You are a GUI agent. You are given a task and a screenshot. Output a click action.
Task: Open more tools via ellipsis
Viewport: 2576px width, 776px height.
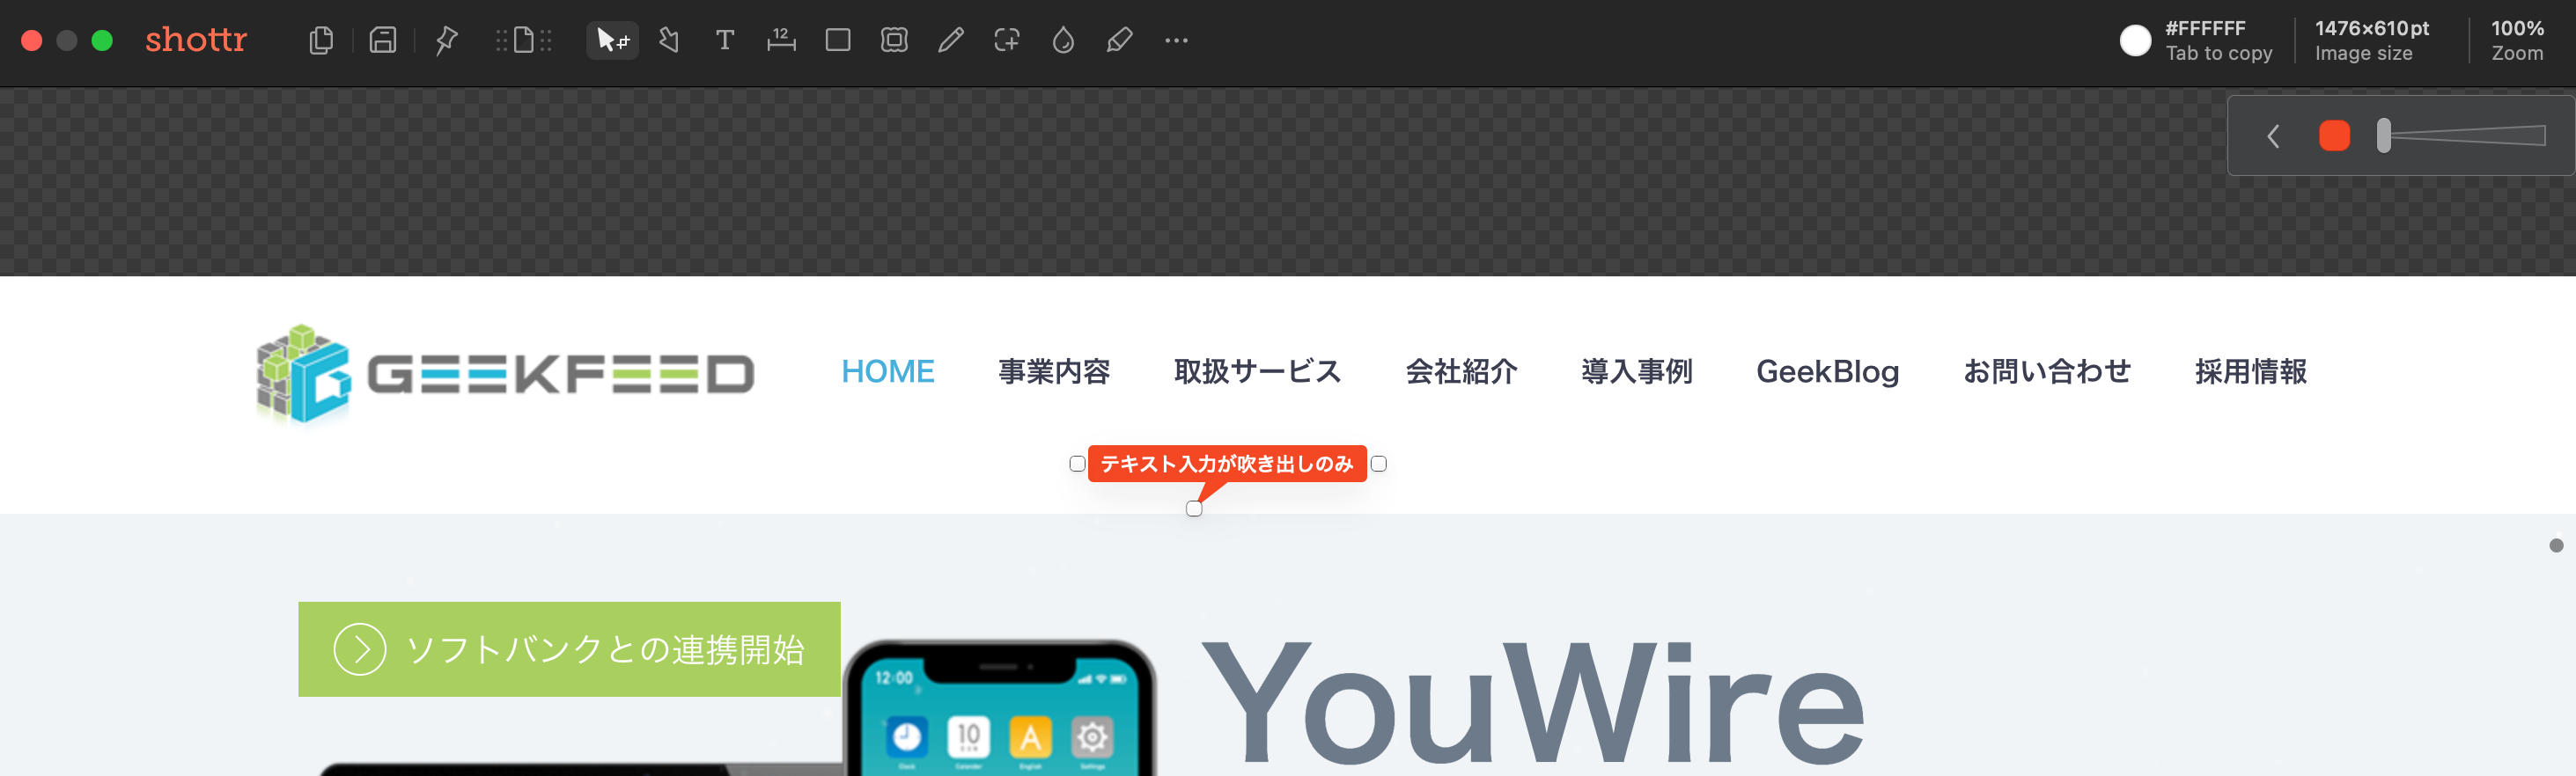[x=1176, y=40]
